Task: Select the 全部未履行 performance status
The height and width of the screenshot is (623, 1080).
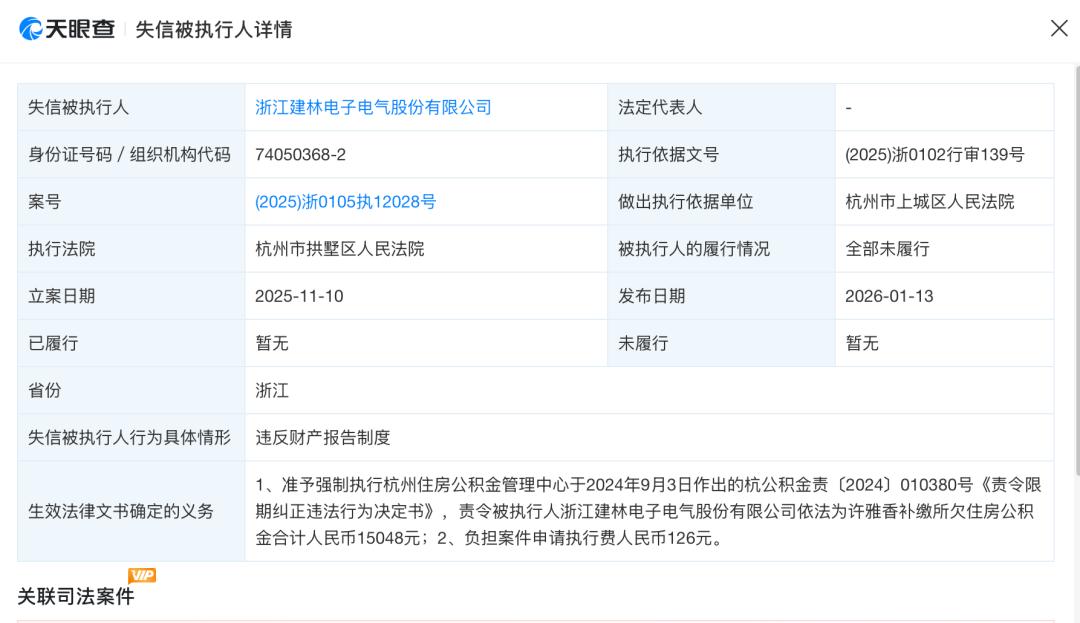Action: pos(887,249)
